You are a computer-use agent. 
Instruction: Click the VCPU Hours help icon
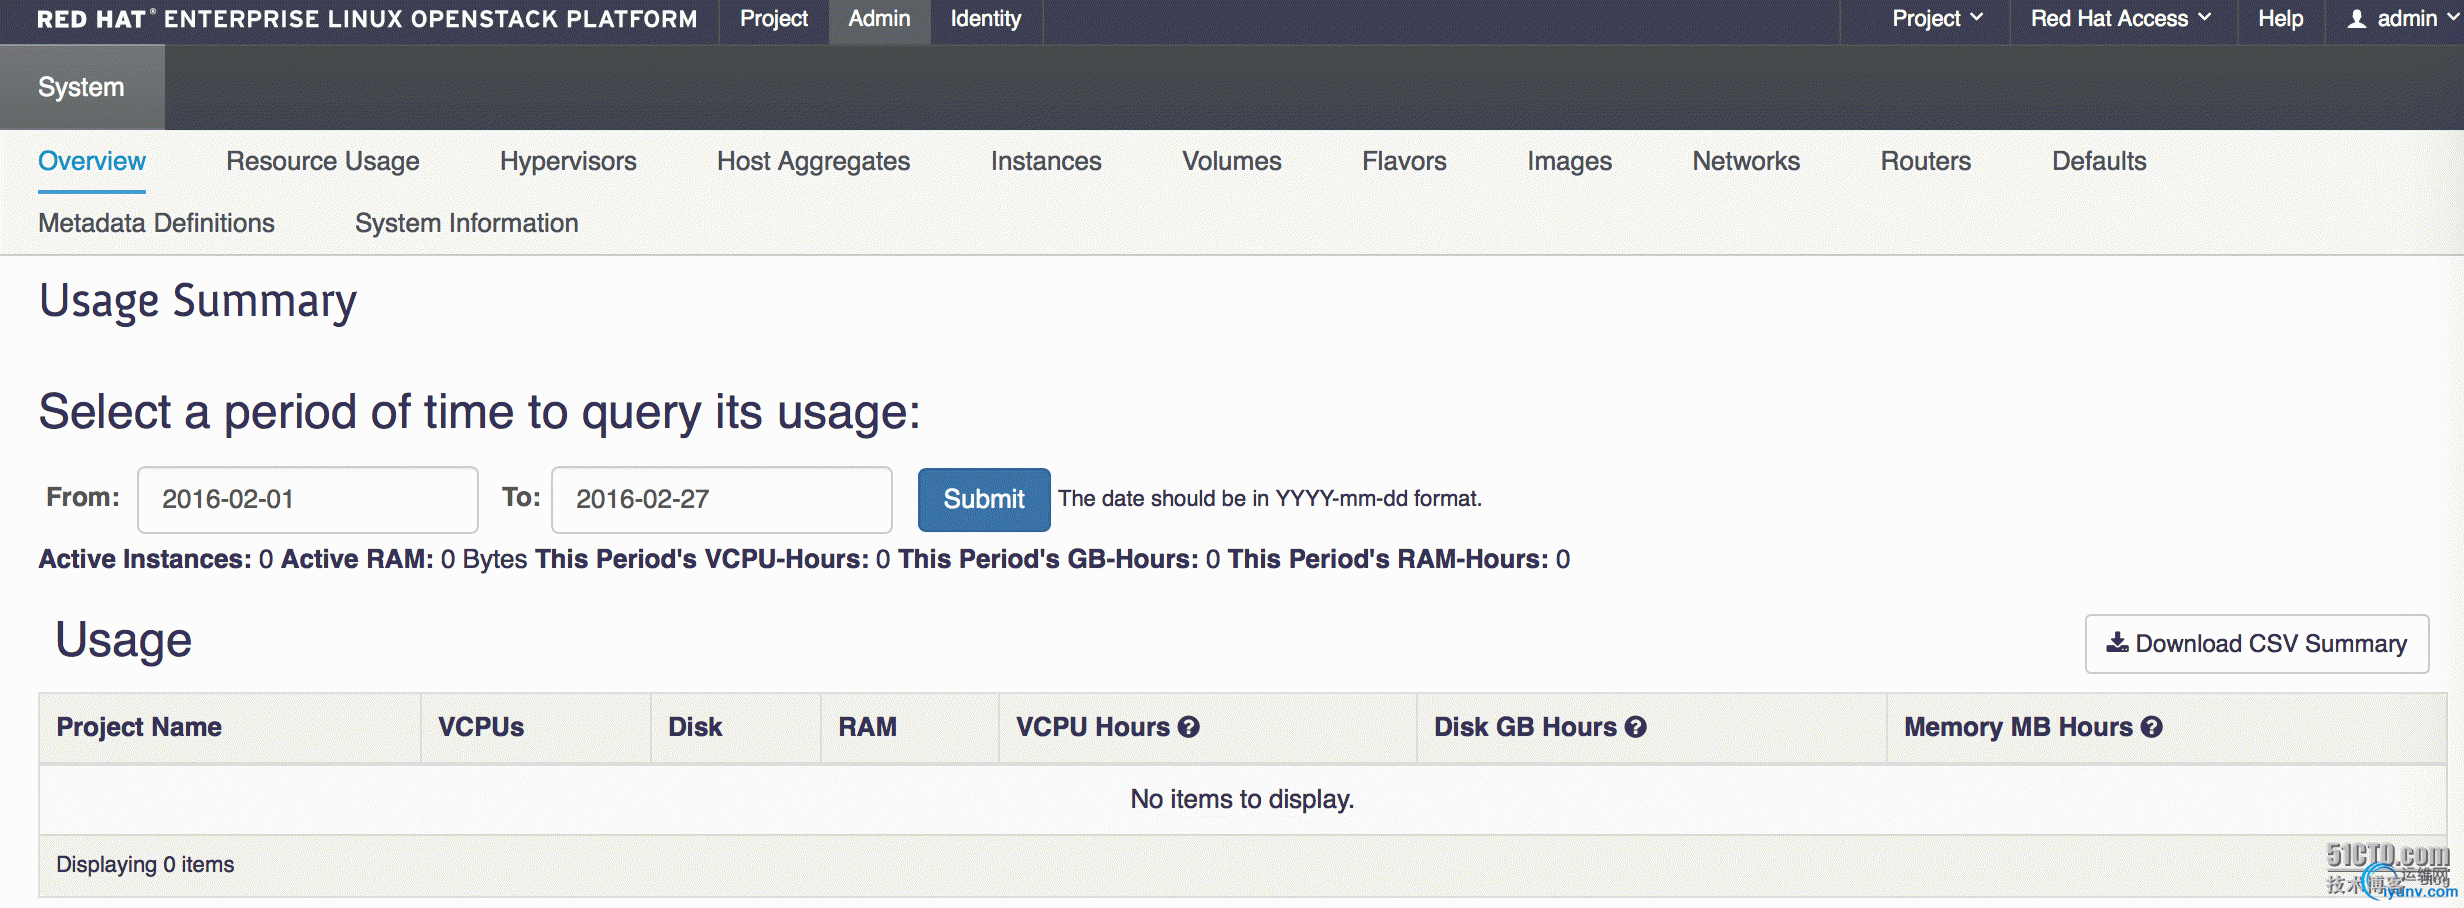[1188, 727]
